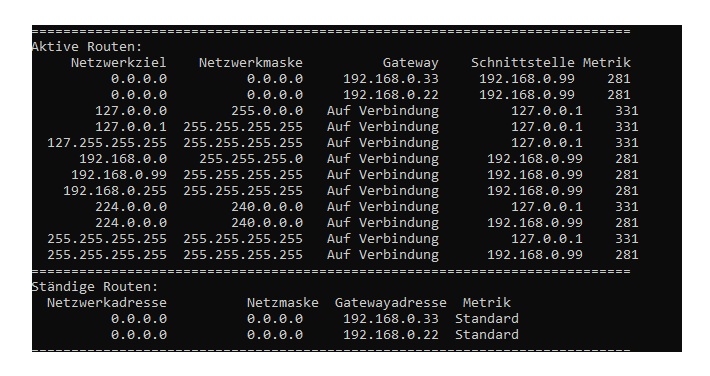Select the Netzwerkziel column header
The height and width of the screenshot is (376, 710).
pyautogui.click(x=119, y=63)
